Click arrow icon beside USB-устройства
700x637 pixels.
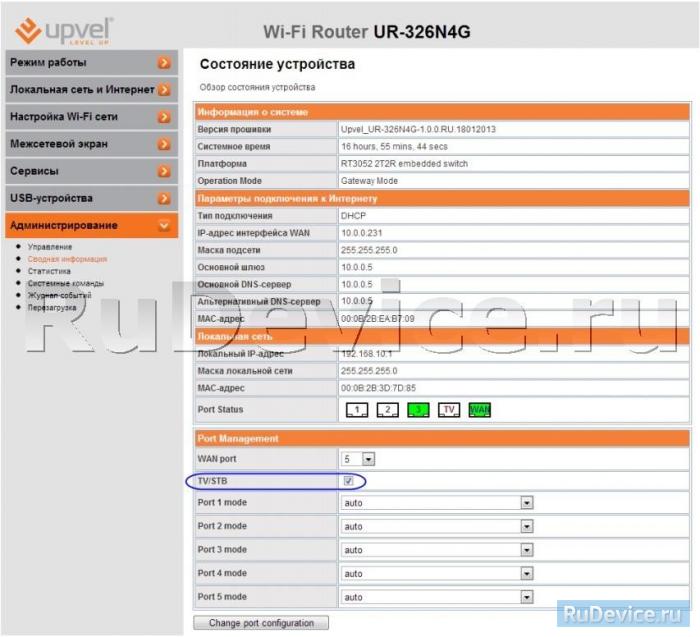(x=164, y=198)
